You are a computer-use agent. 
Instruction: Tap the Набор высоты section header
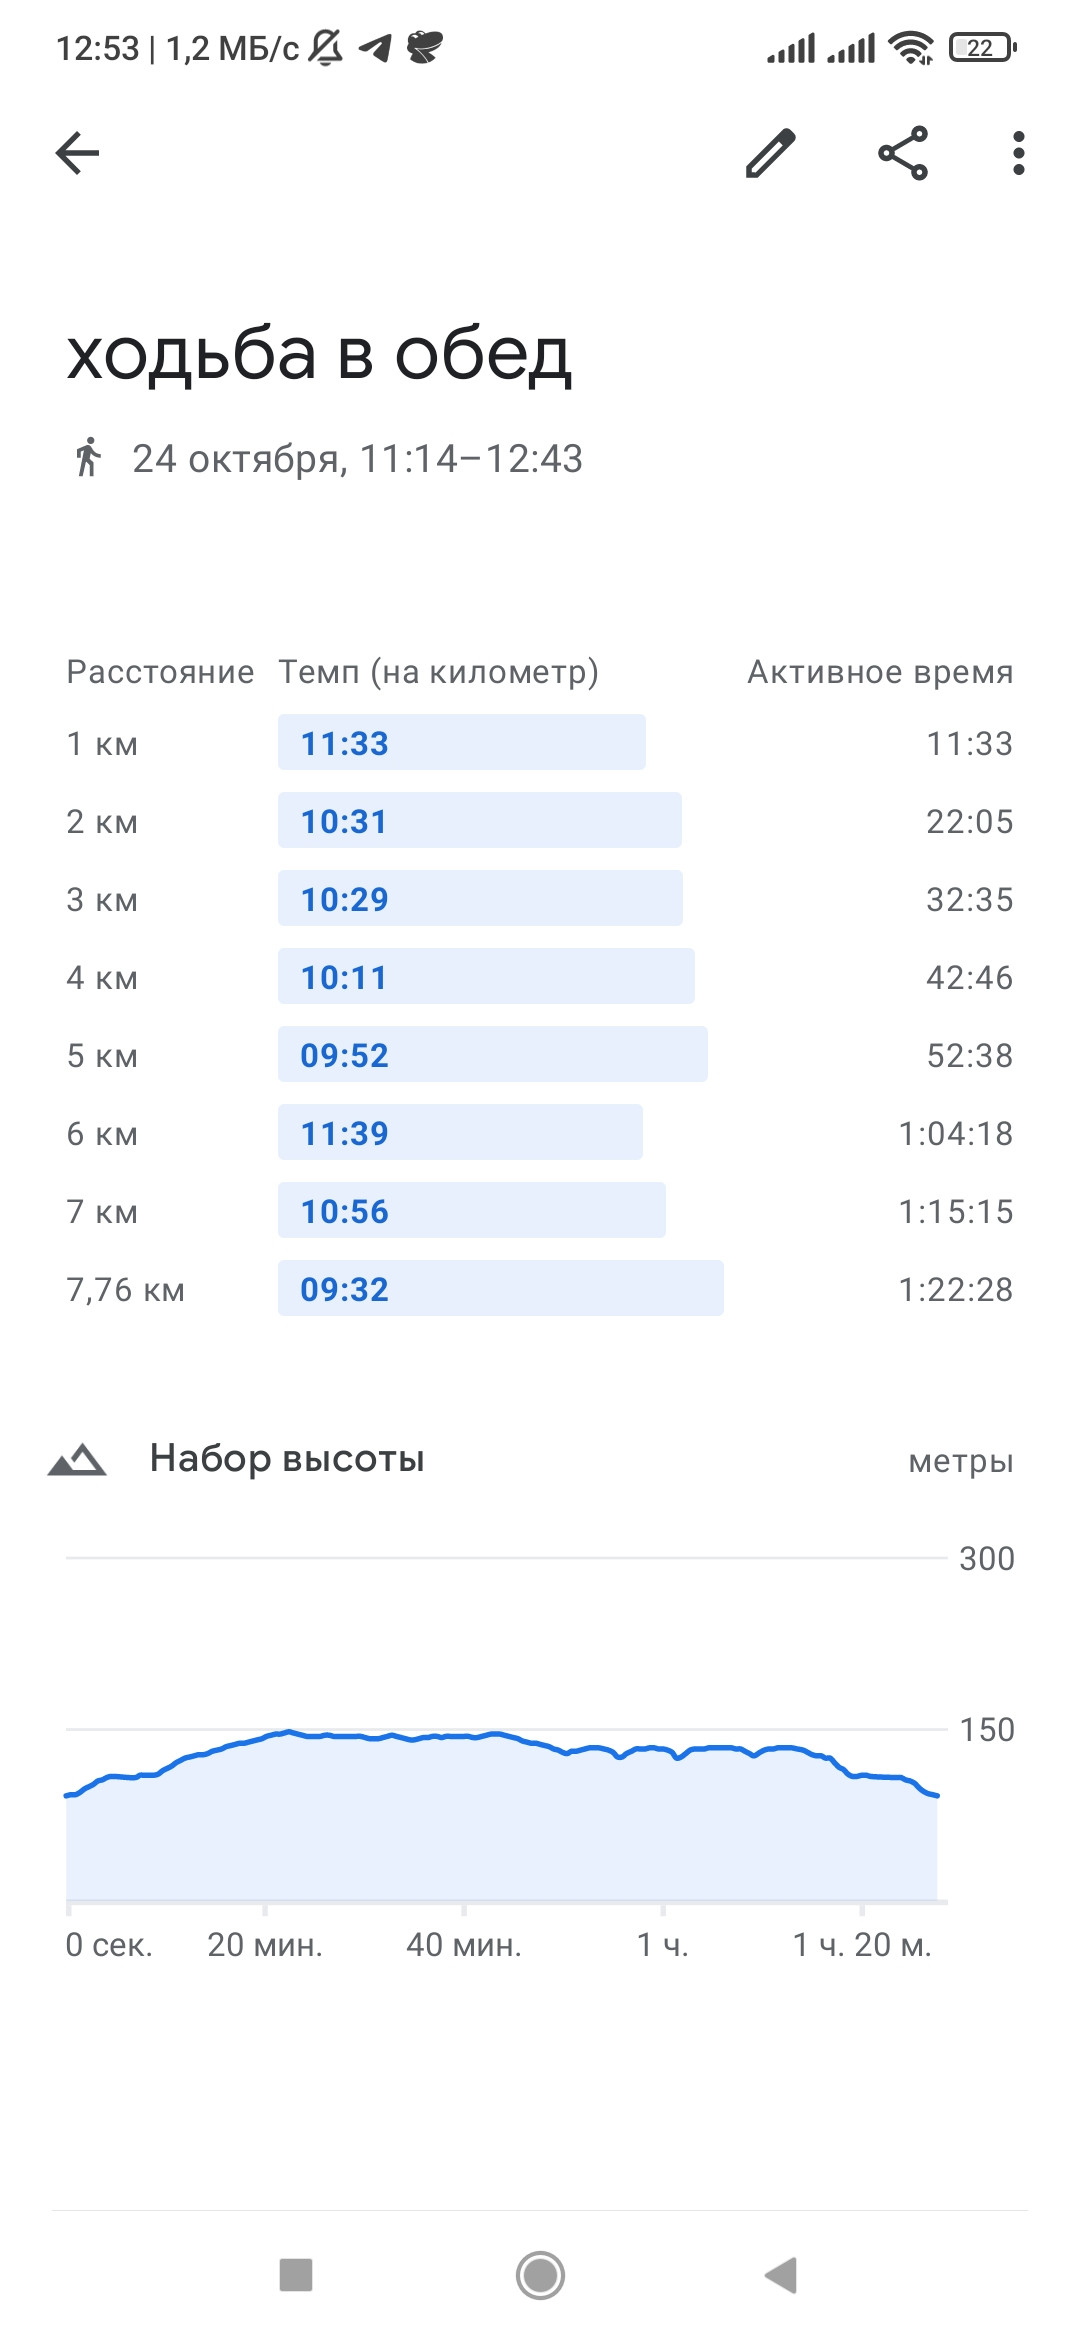pos(287,1459)
